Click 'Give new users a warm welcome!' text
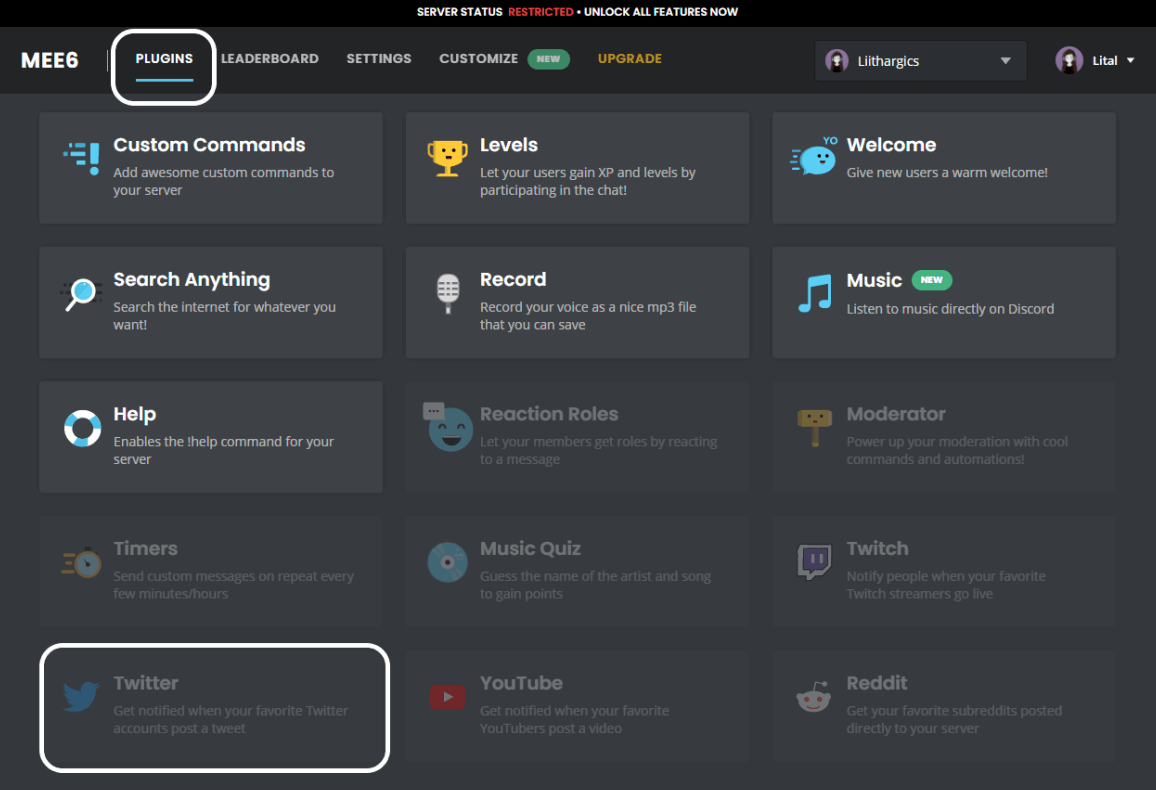The image size is (1156, 790). click(x=947, y=172)
